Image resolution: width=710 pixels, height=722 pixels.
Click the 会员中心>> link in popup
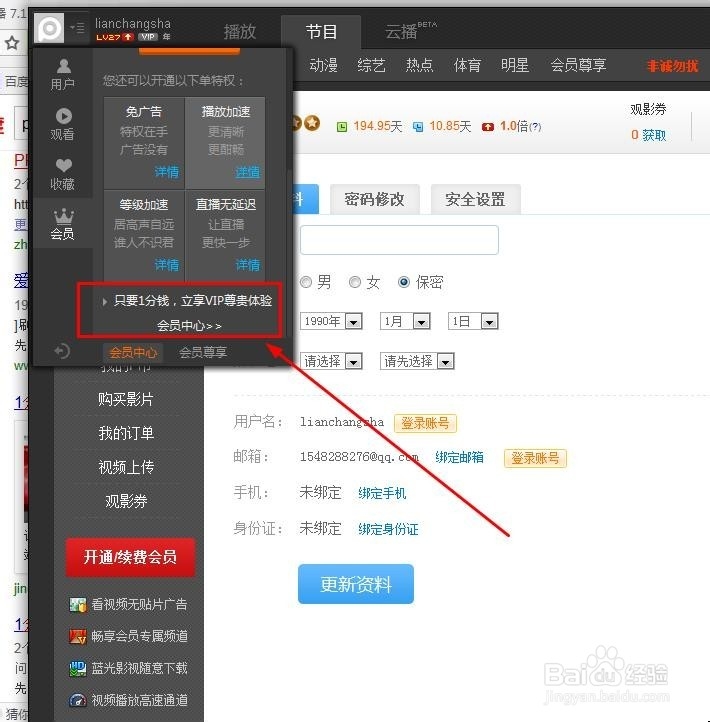tap(189, 326)
